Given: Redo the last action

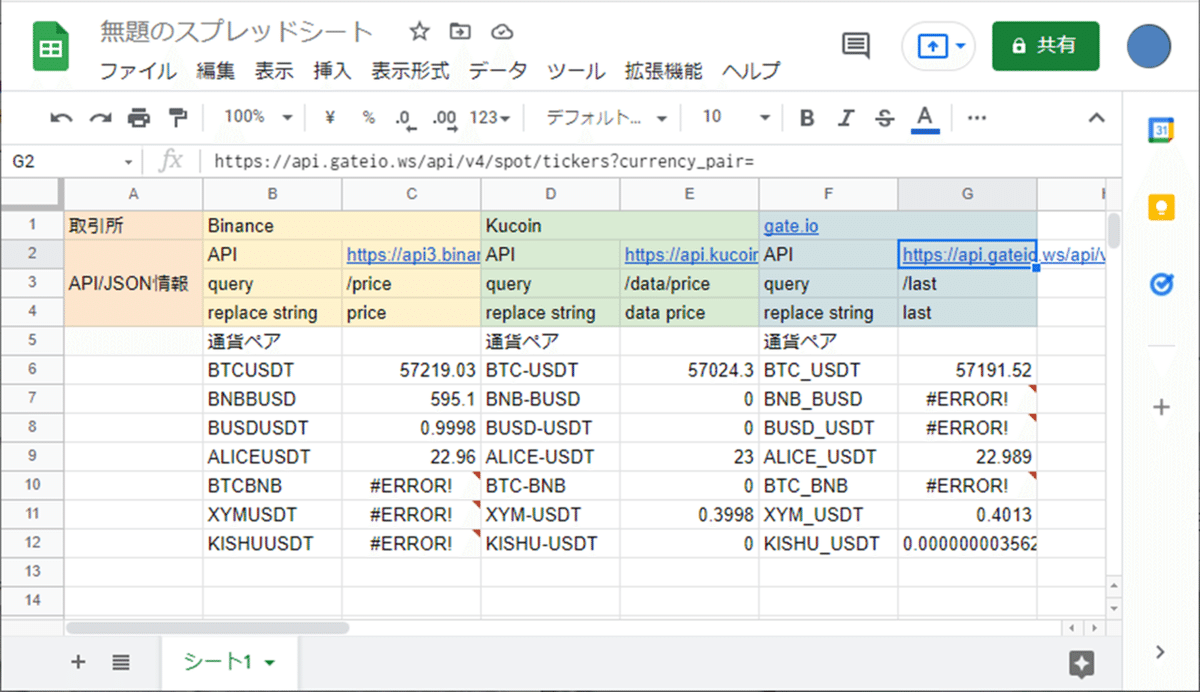Looking at the screenshot, I should [100, 118].
